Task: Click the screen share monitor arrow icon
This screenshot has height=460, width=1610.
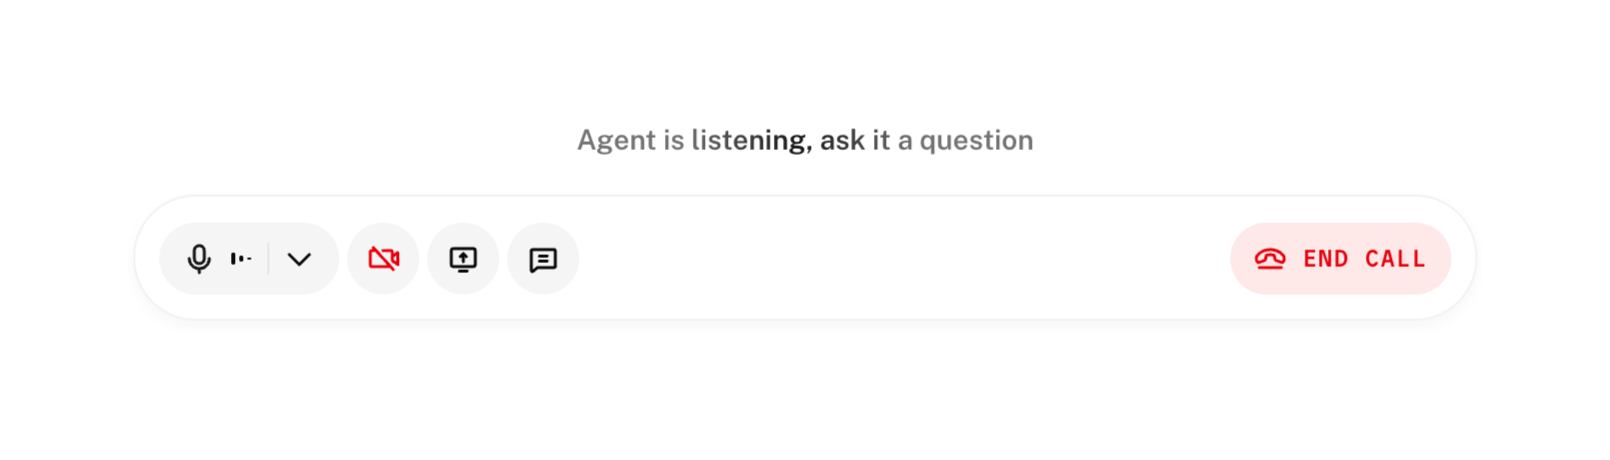Action: point(463,259)
